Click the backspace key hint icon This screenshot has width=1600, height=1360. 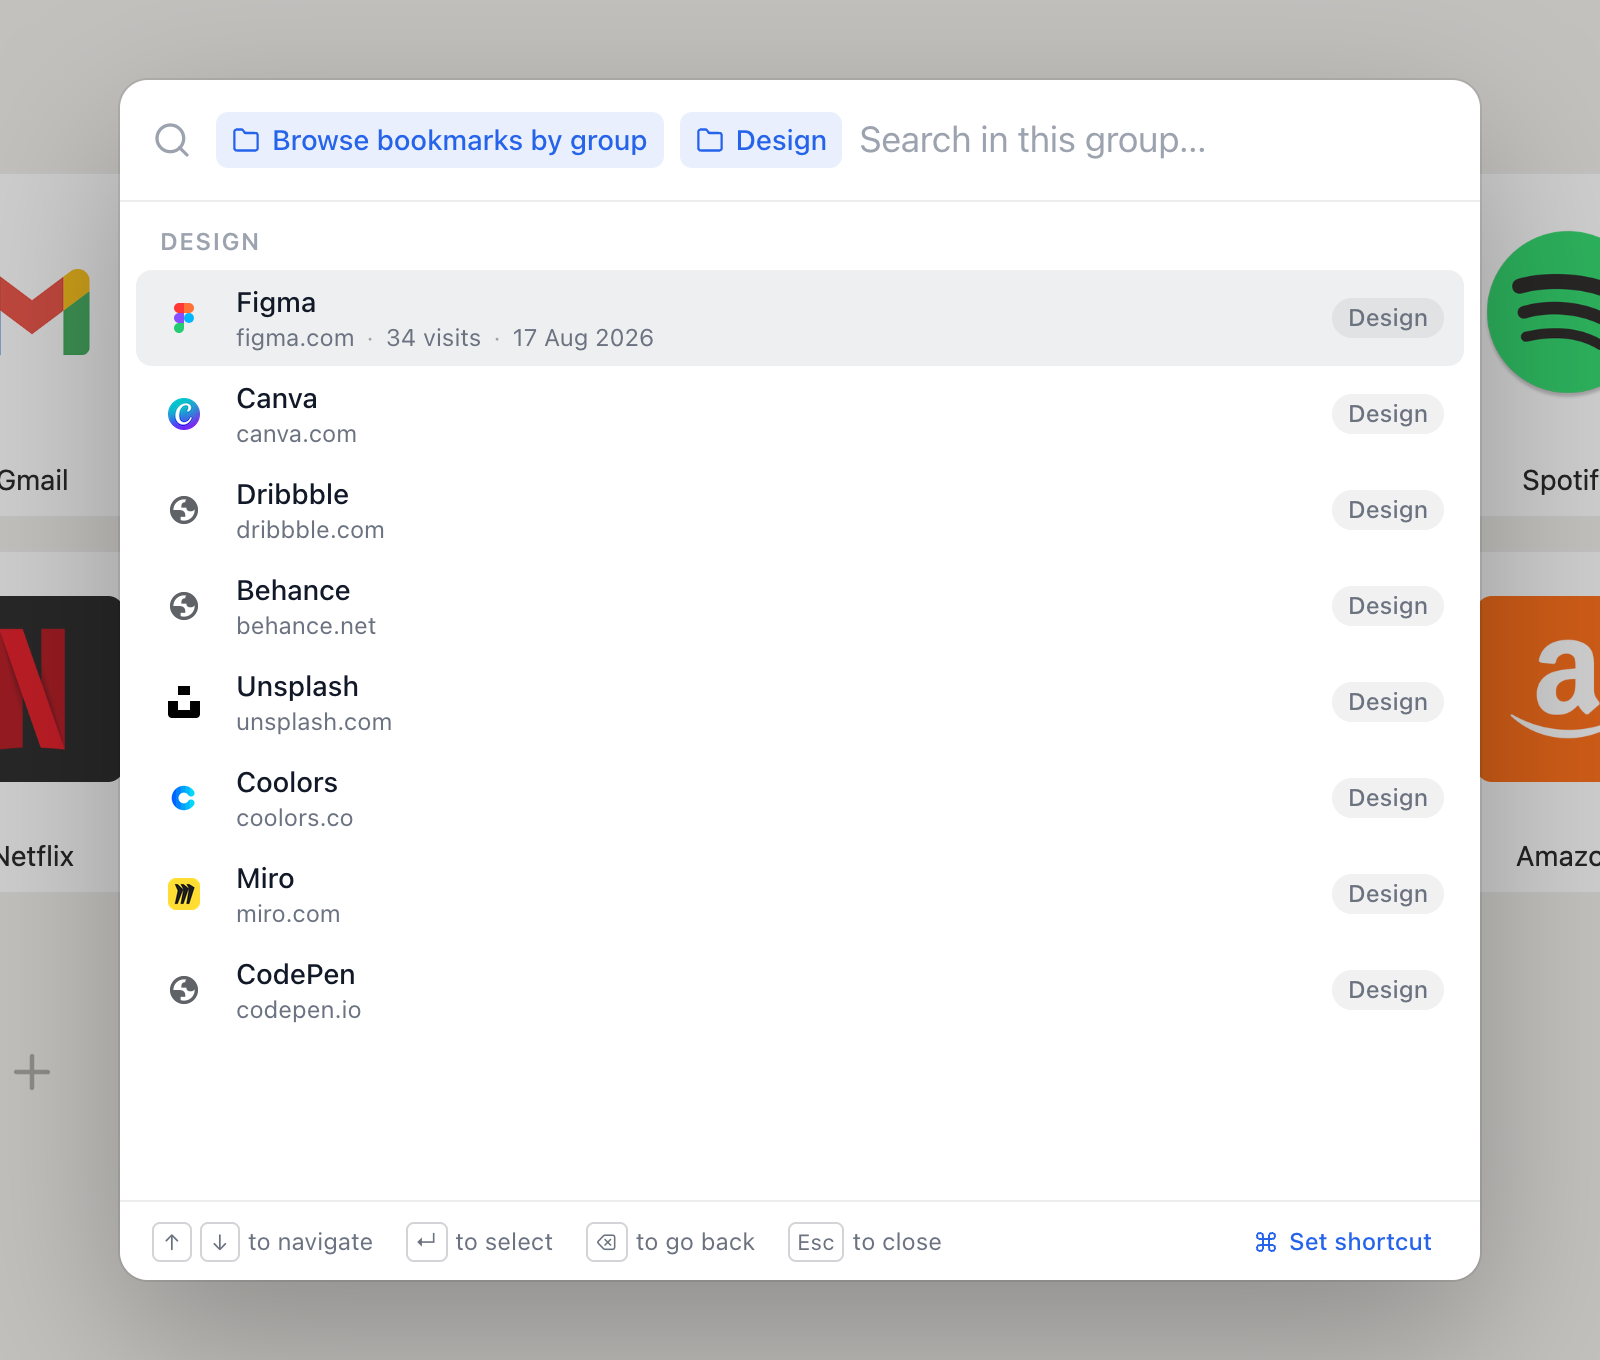(x=607, y=1242)
